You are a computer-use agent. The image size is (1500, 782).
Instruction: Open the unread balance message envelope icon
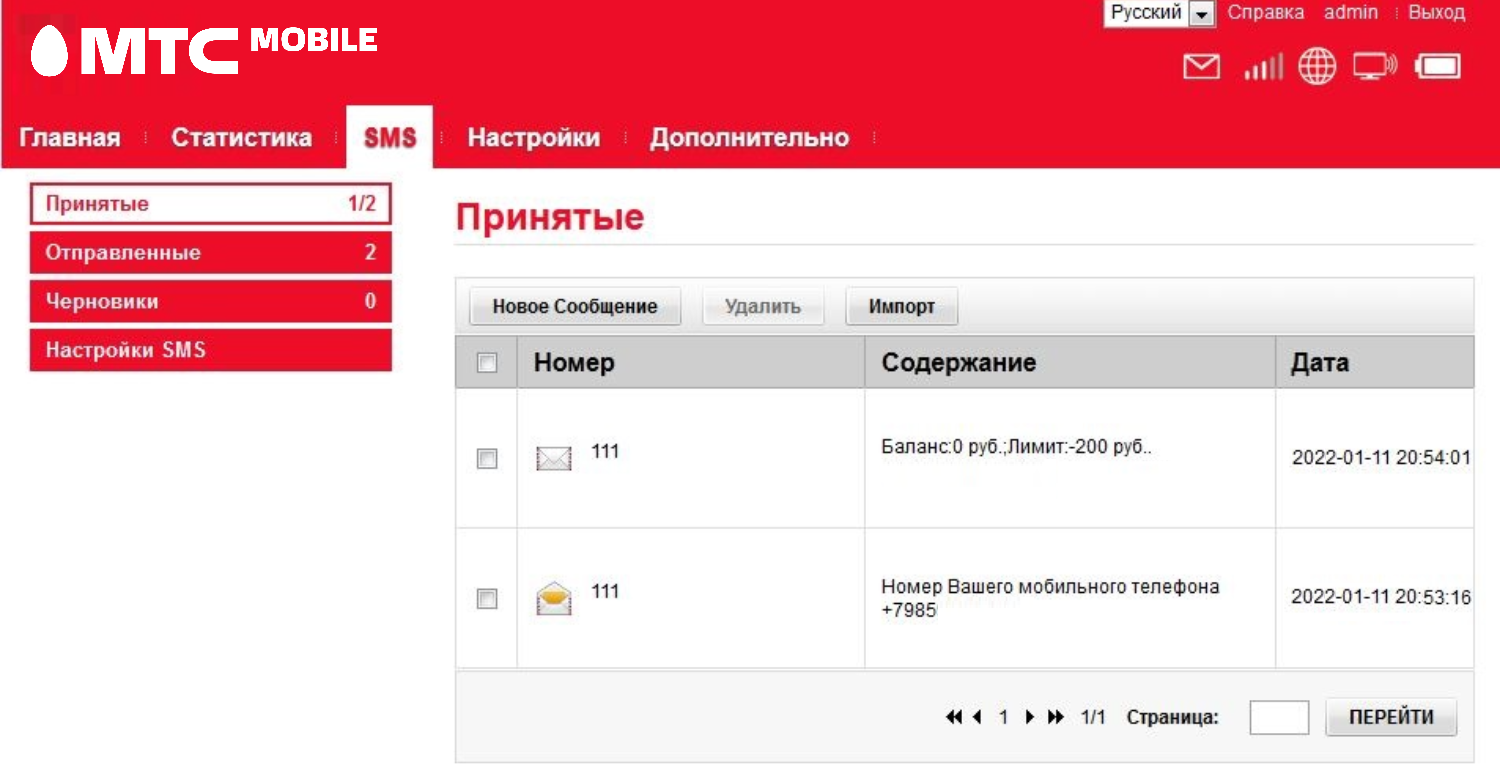[554, 459]
